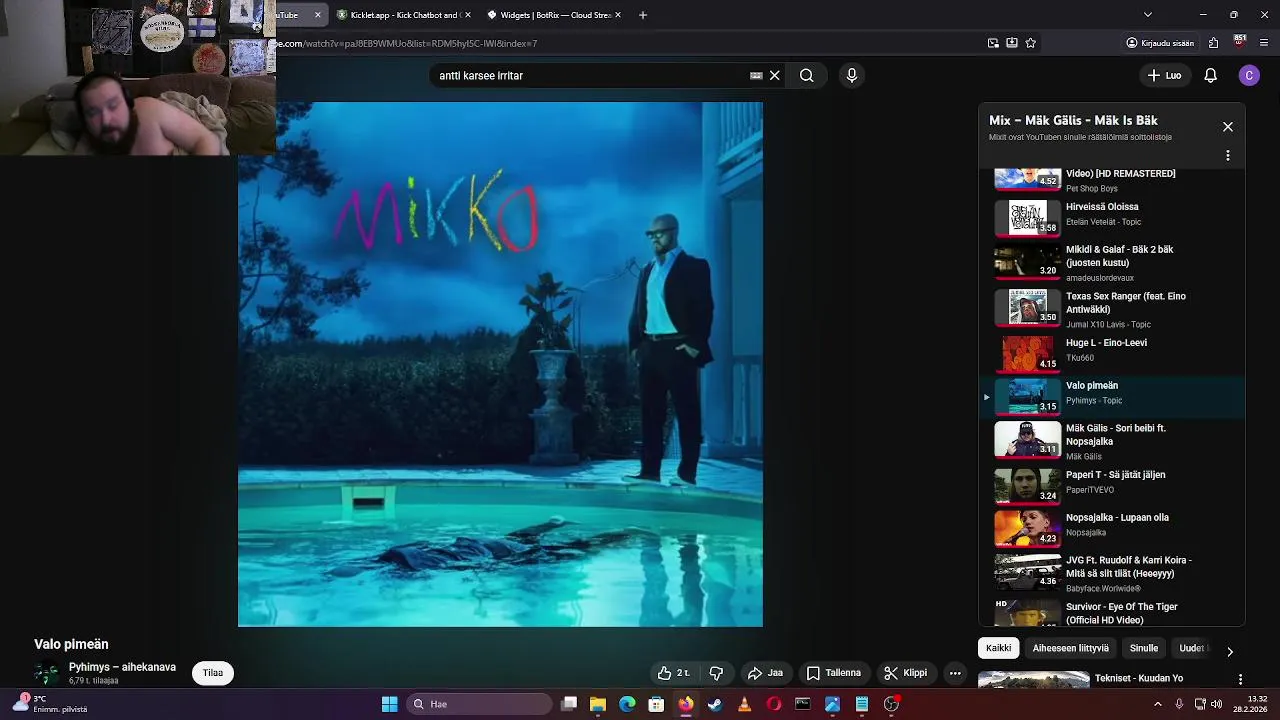Open Steam from the taskbar
Viewport: 1280px width, 720px height.
click(x=715, y=704)
